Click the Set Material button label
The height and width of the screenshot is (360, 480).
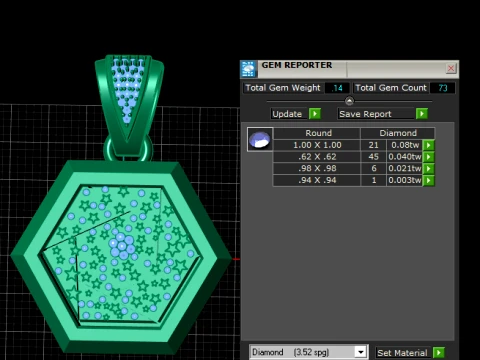tap(403, 353)
